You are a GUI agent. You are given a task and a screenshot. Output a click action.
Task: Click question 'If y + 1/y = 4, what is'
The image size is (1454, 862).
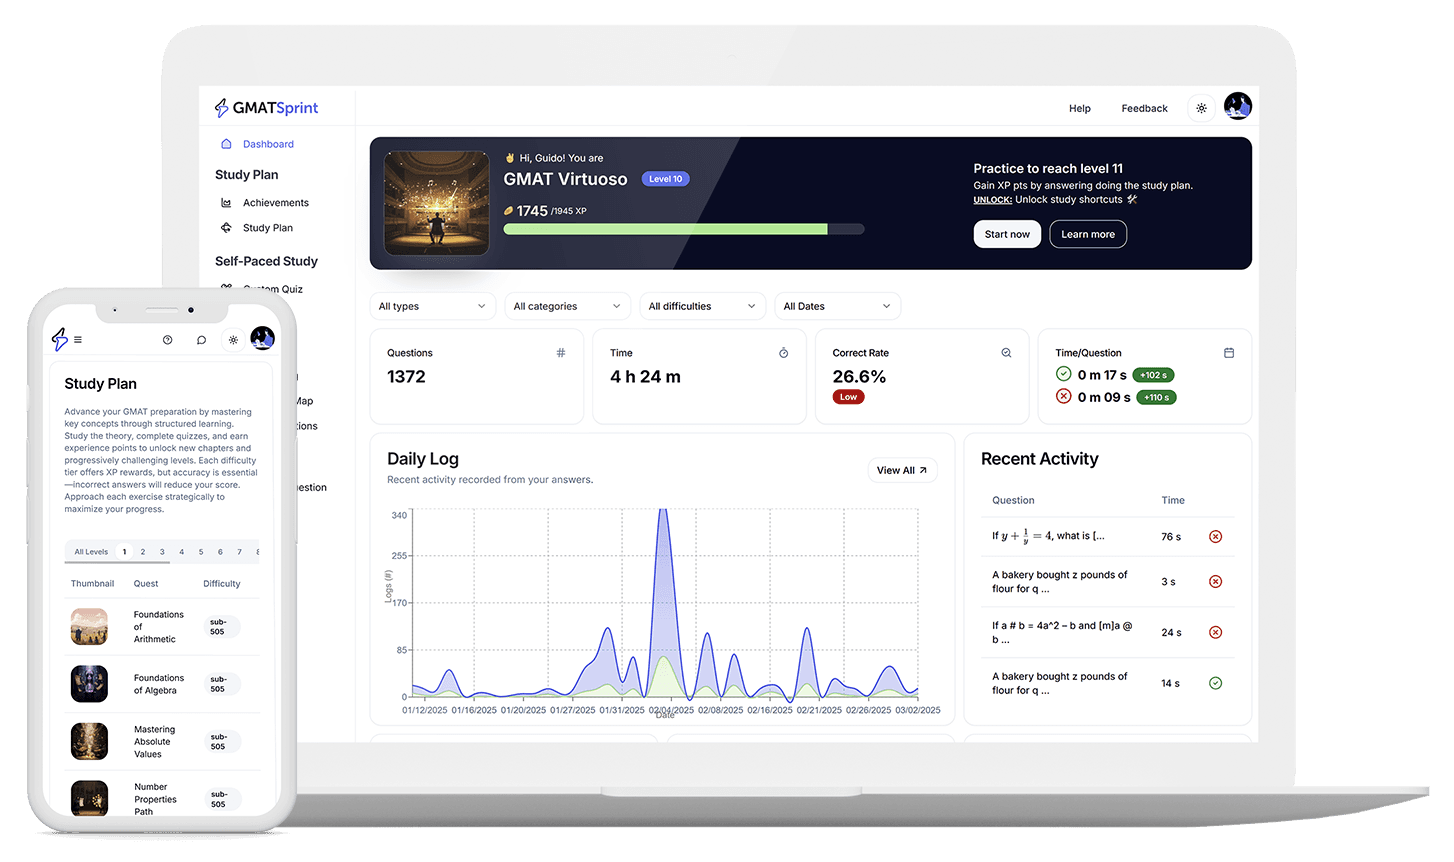[1048, 536]
